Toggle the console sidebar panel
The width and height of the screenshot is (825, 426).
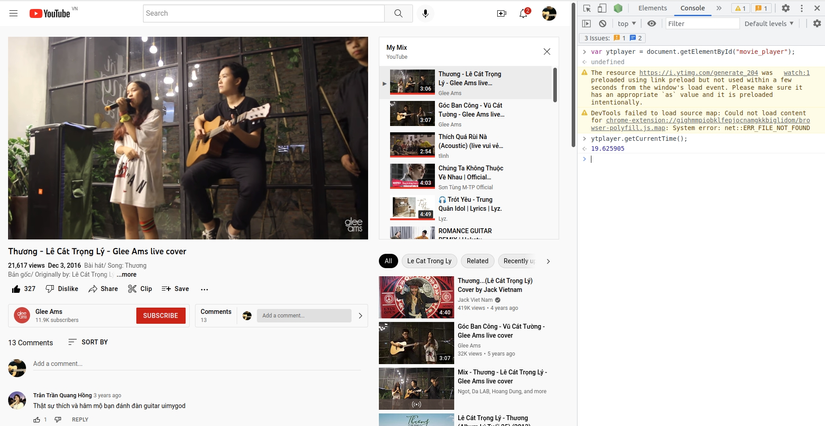[587, 23]
